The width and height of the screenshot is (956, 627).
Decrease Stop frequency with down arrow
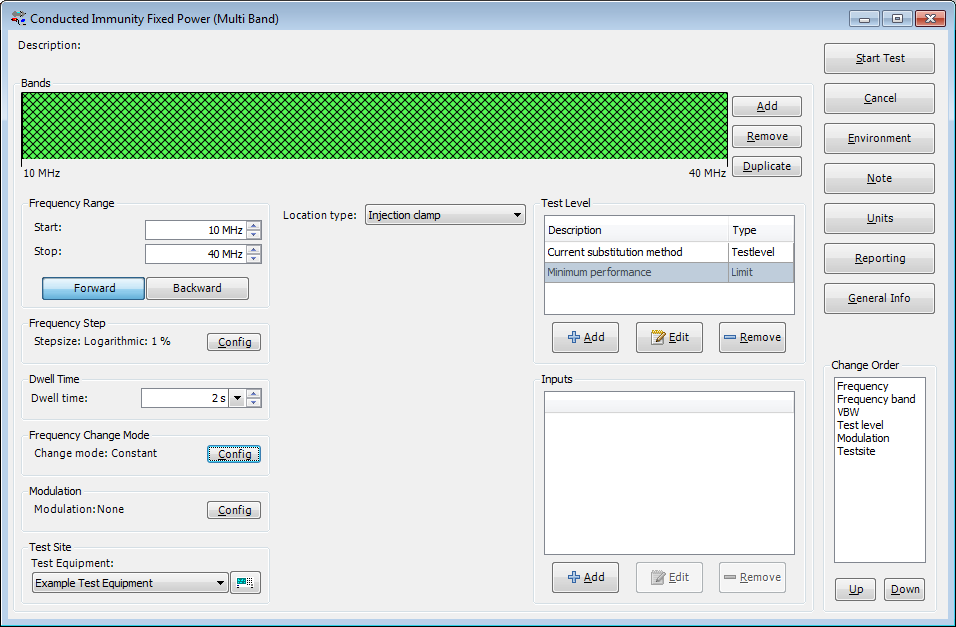[254, 259]
